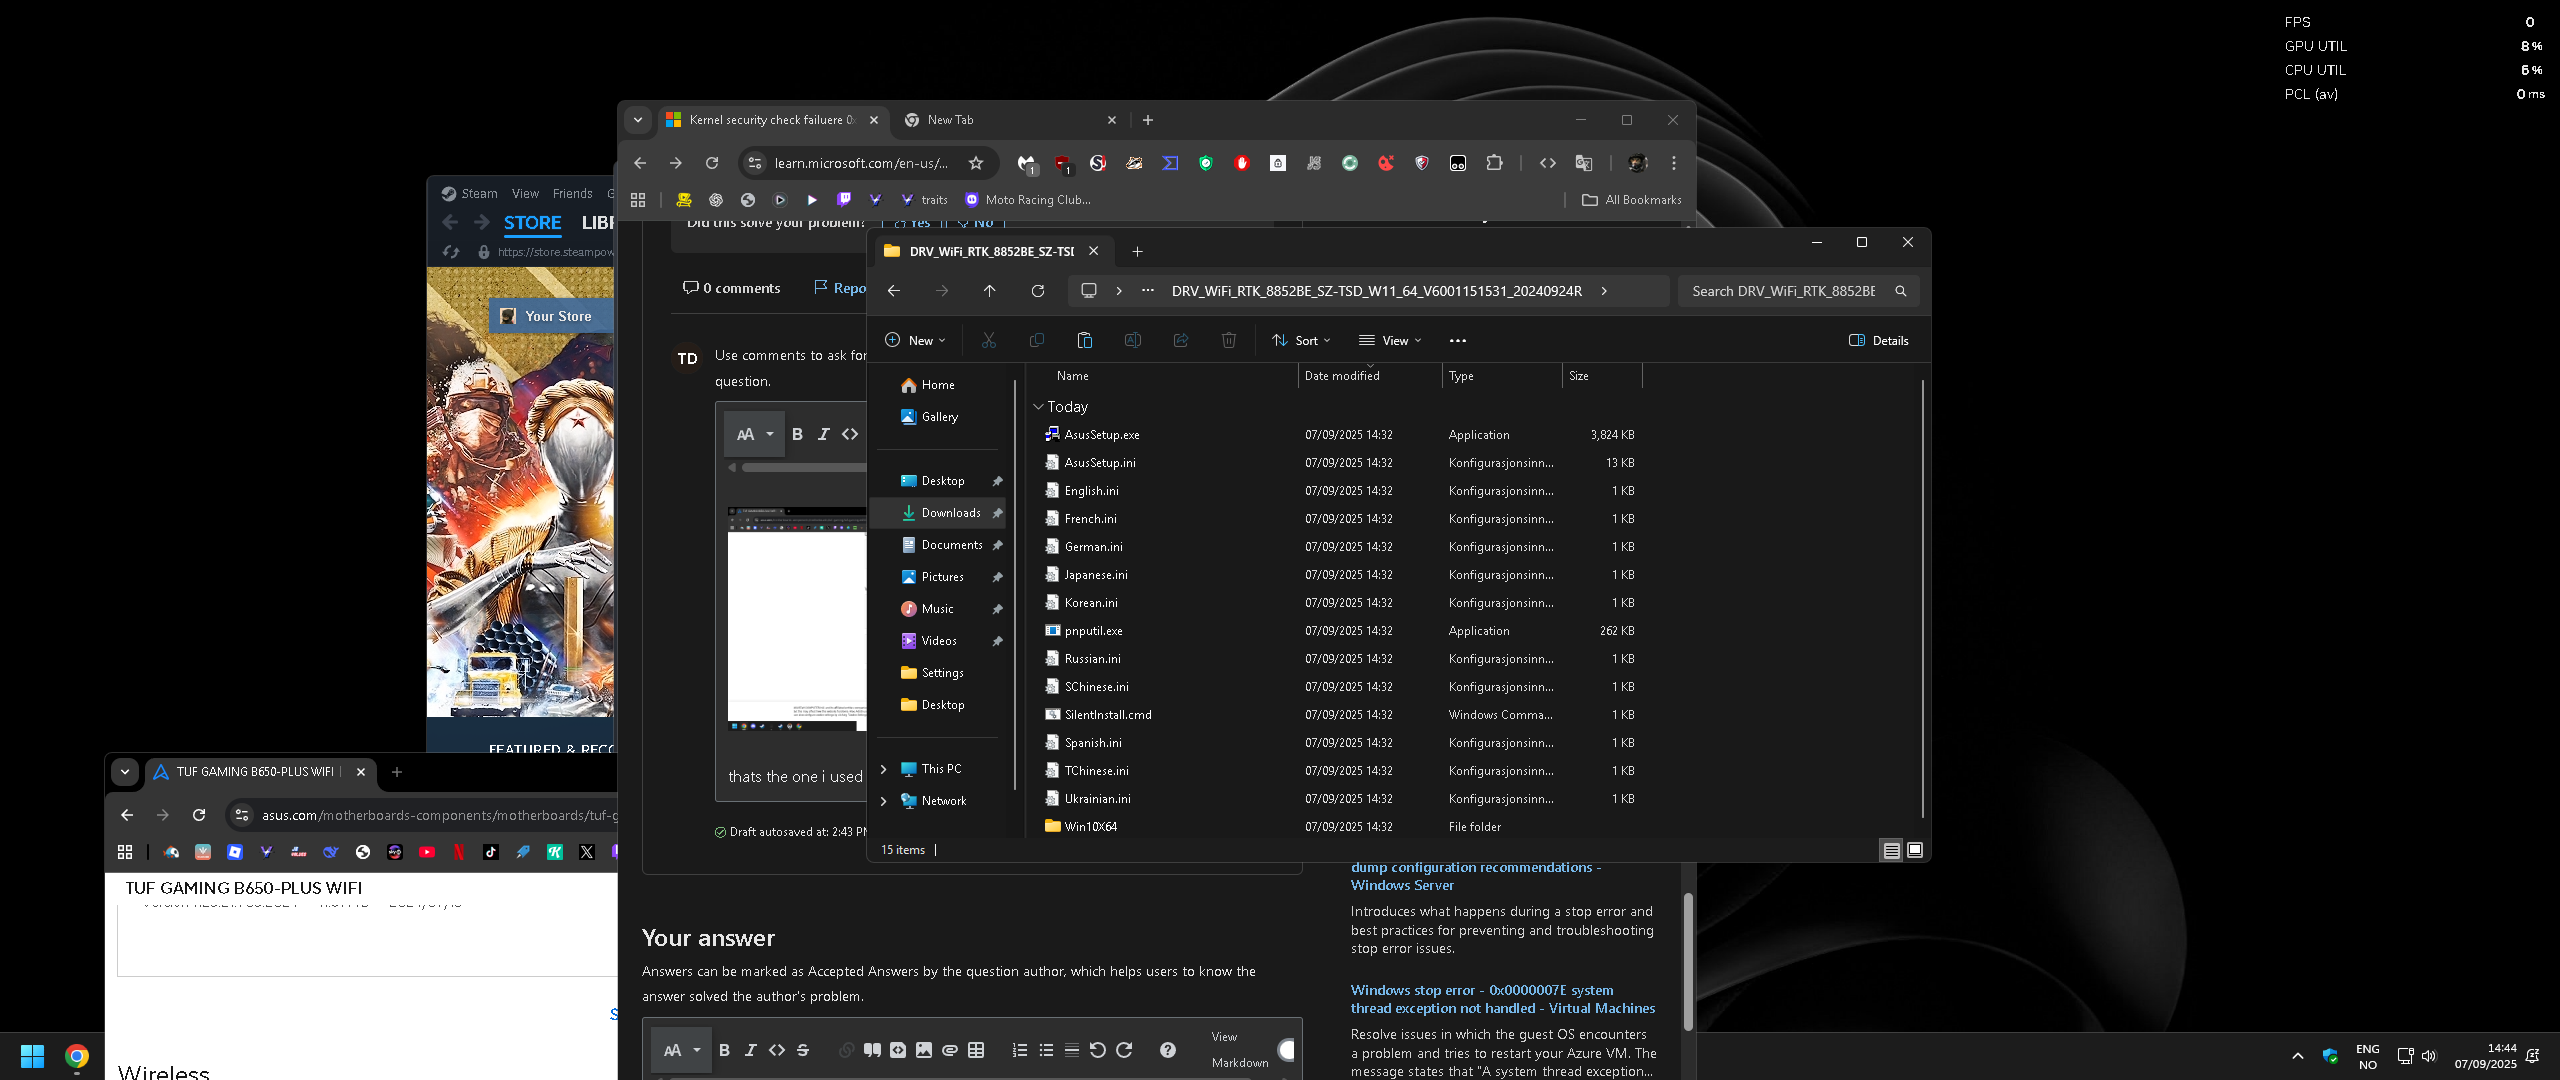Screen dimensions: 2560x1080
Task: Click the bold icon in Your answer editor
Action: point(725,1050)
